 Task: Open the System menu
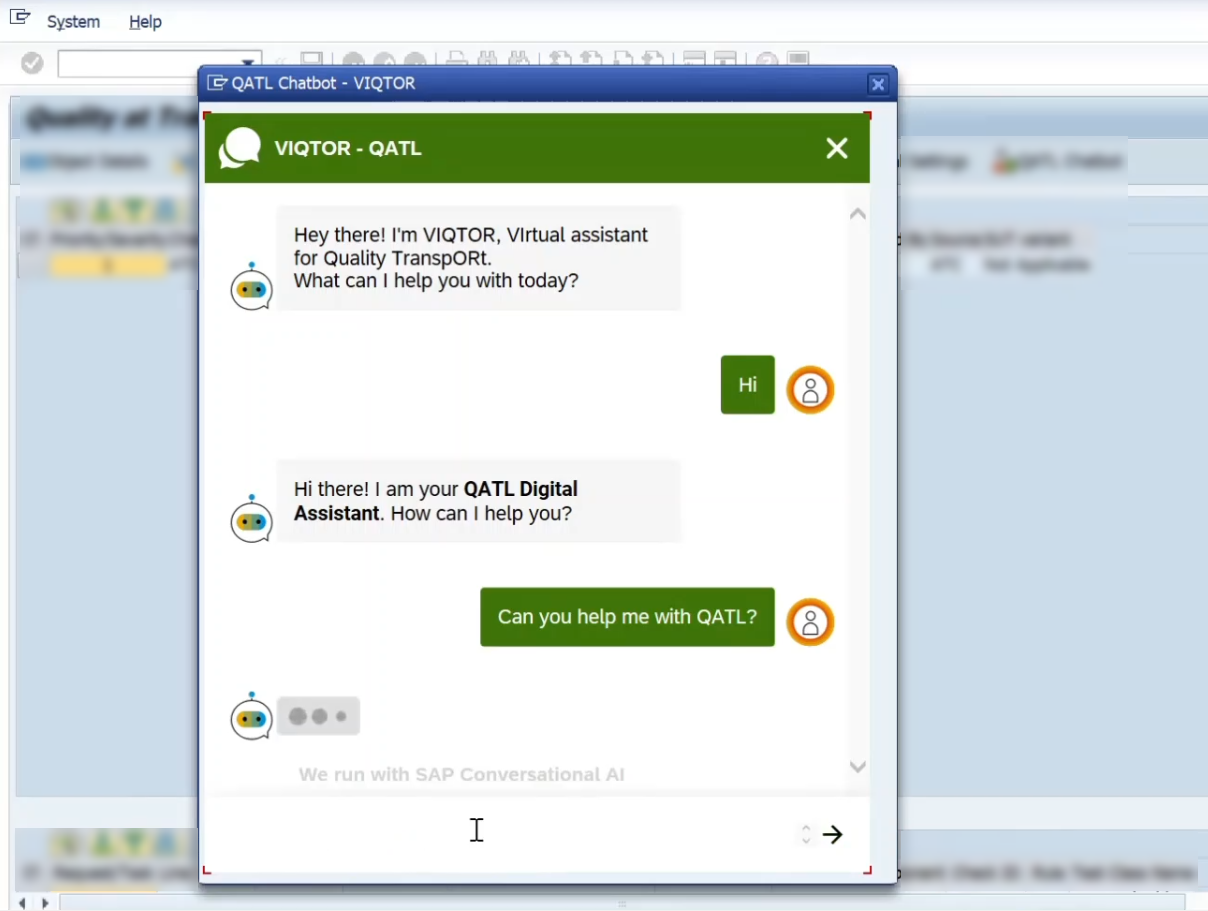click(73, 21)
